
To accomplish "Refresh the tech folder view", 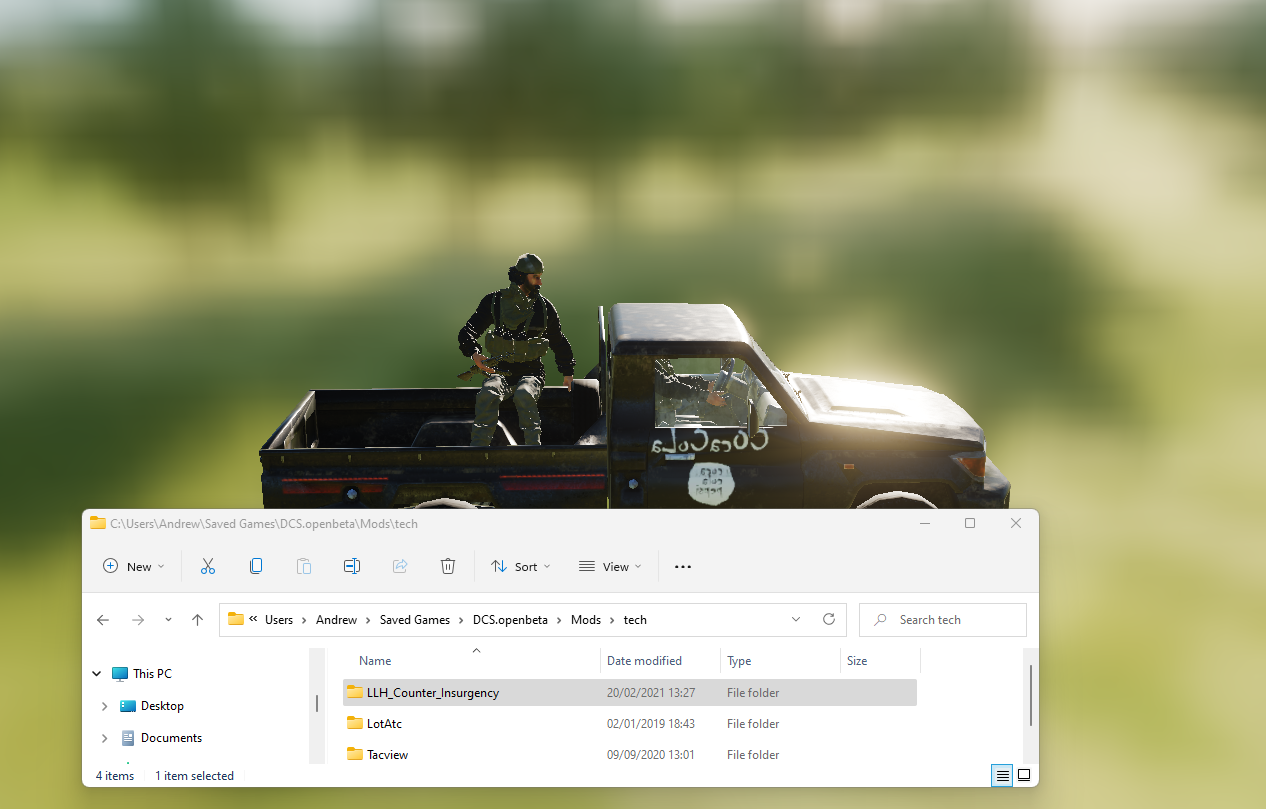I will coord(829,619).
